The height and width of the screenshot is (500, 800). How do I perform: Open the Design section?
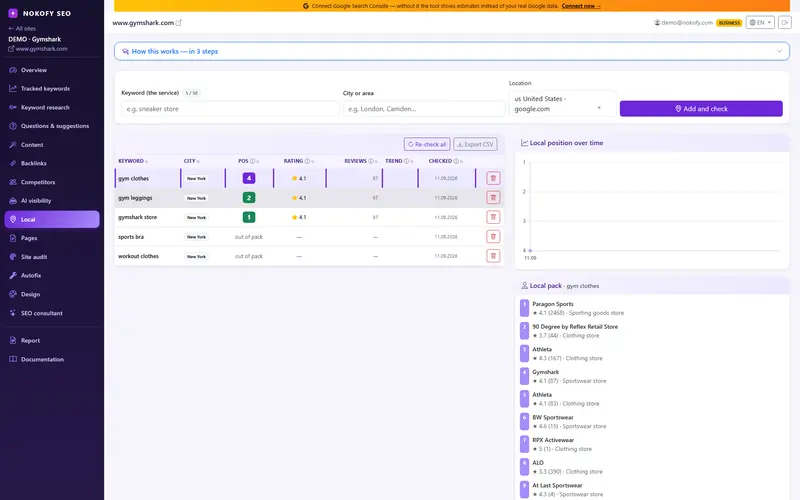click(52, 294)
